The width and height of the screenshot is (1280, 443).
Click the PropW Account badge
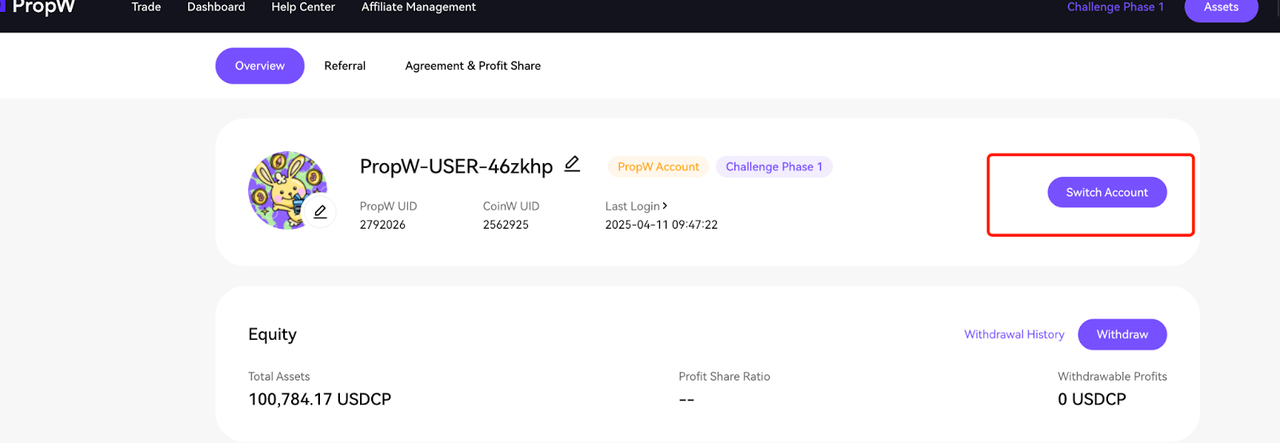tap(658, 167)
